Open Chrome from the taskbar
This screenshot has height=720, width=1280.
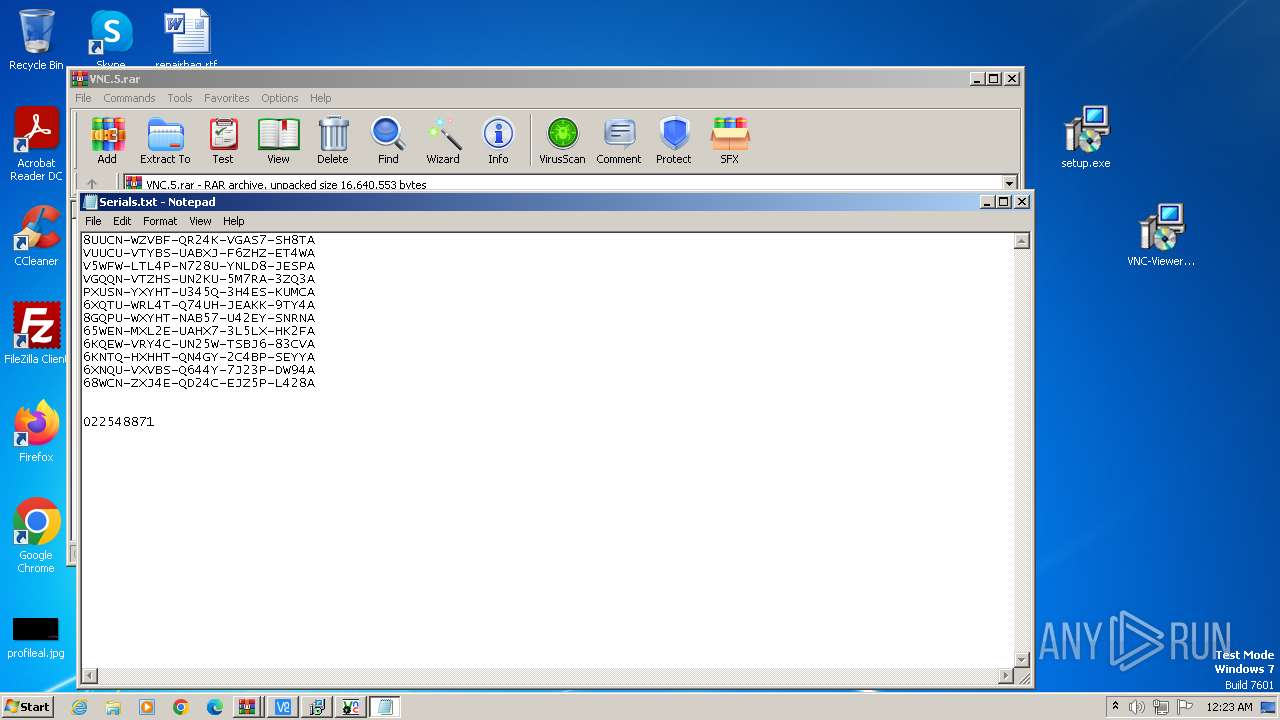click(181, 707)
